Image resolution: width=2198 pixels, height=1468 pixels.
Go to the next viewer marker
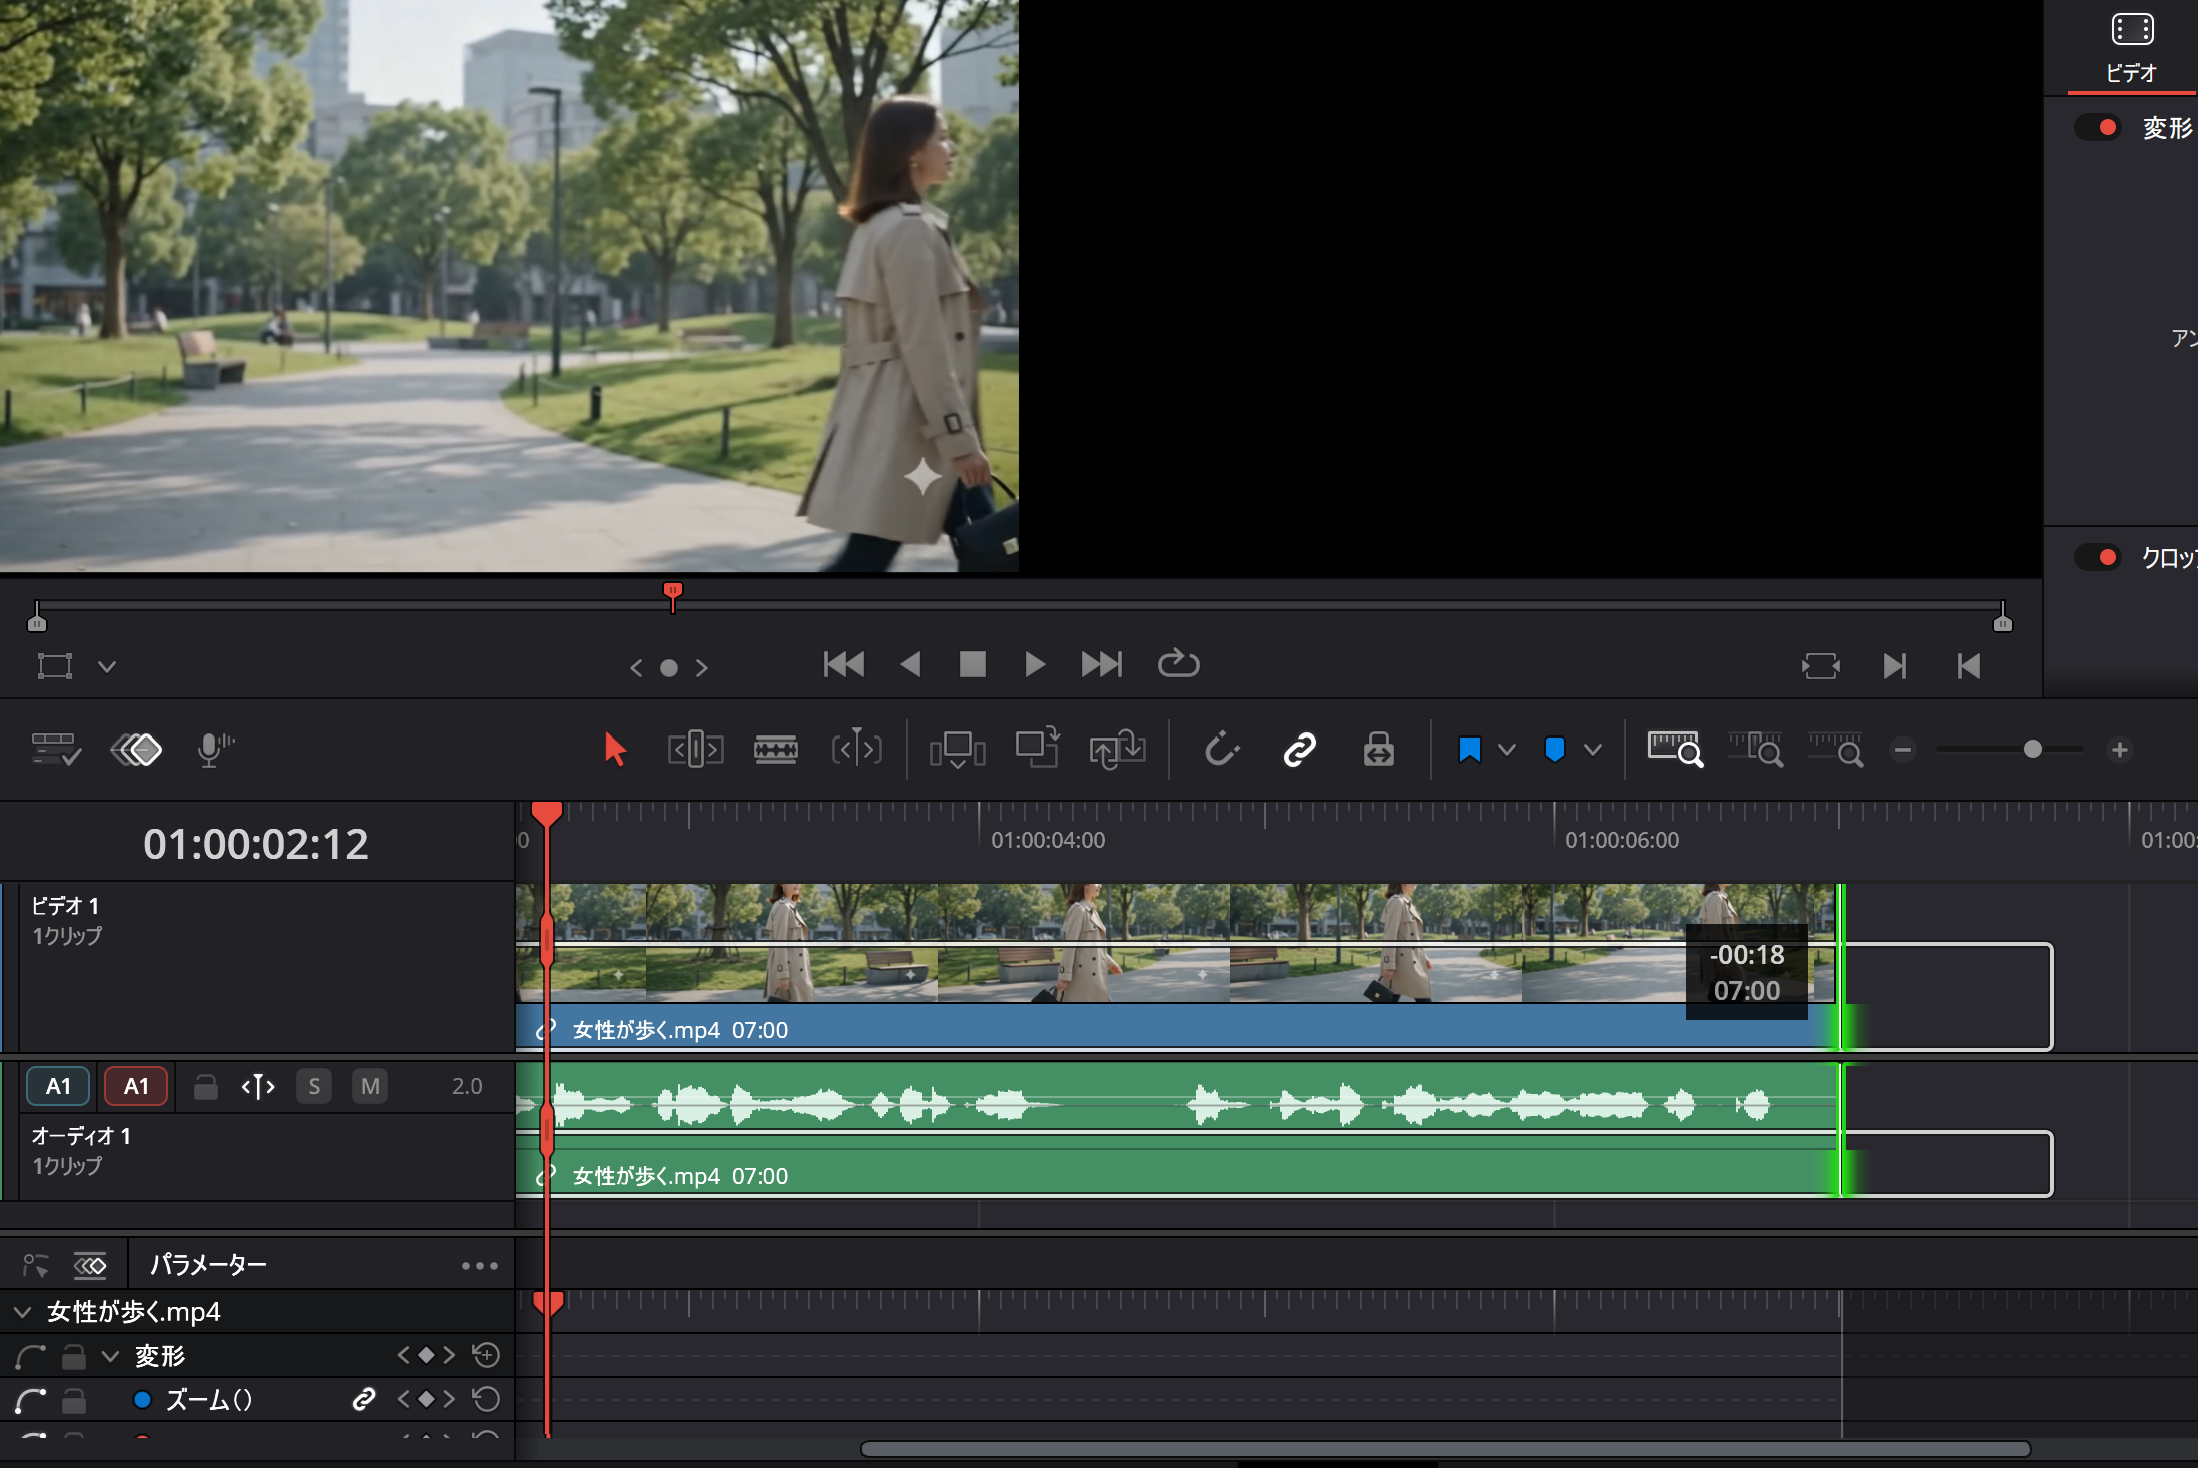pos(702,667)
